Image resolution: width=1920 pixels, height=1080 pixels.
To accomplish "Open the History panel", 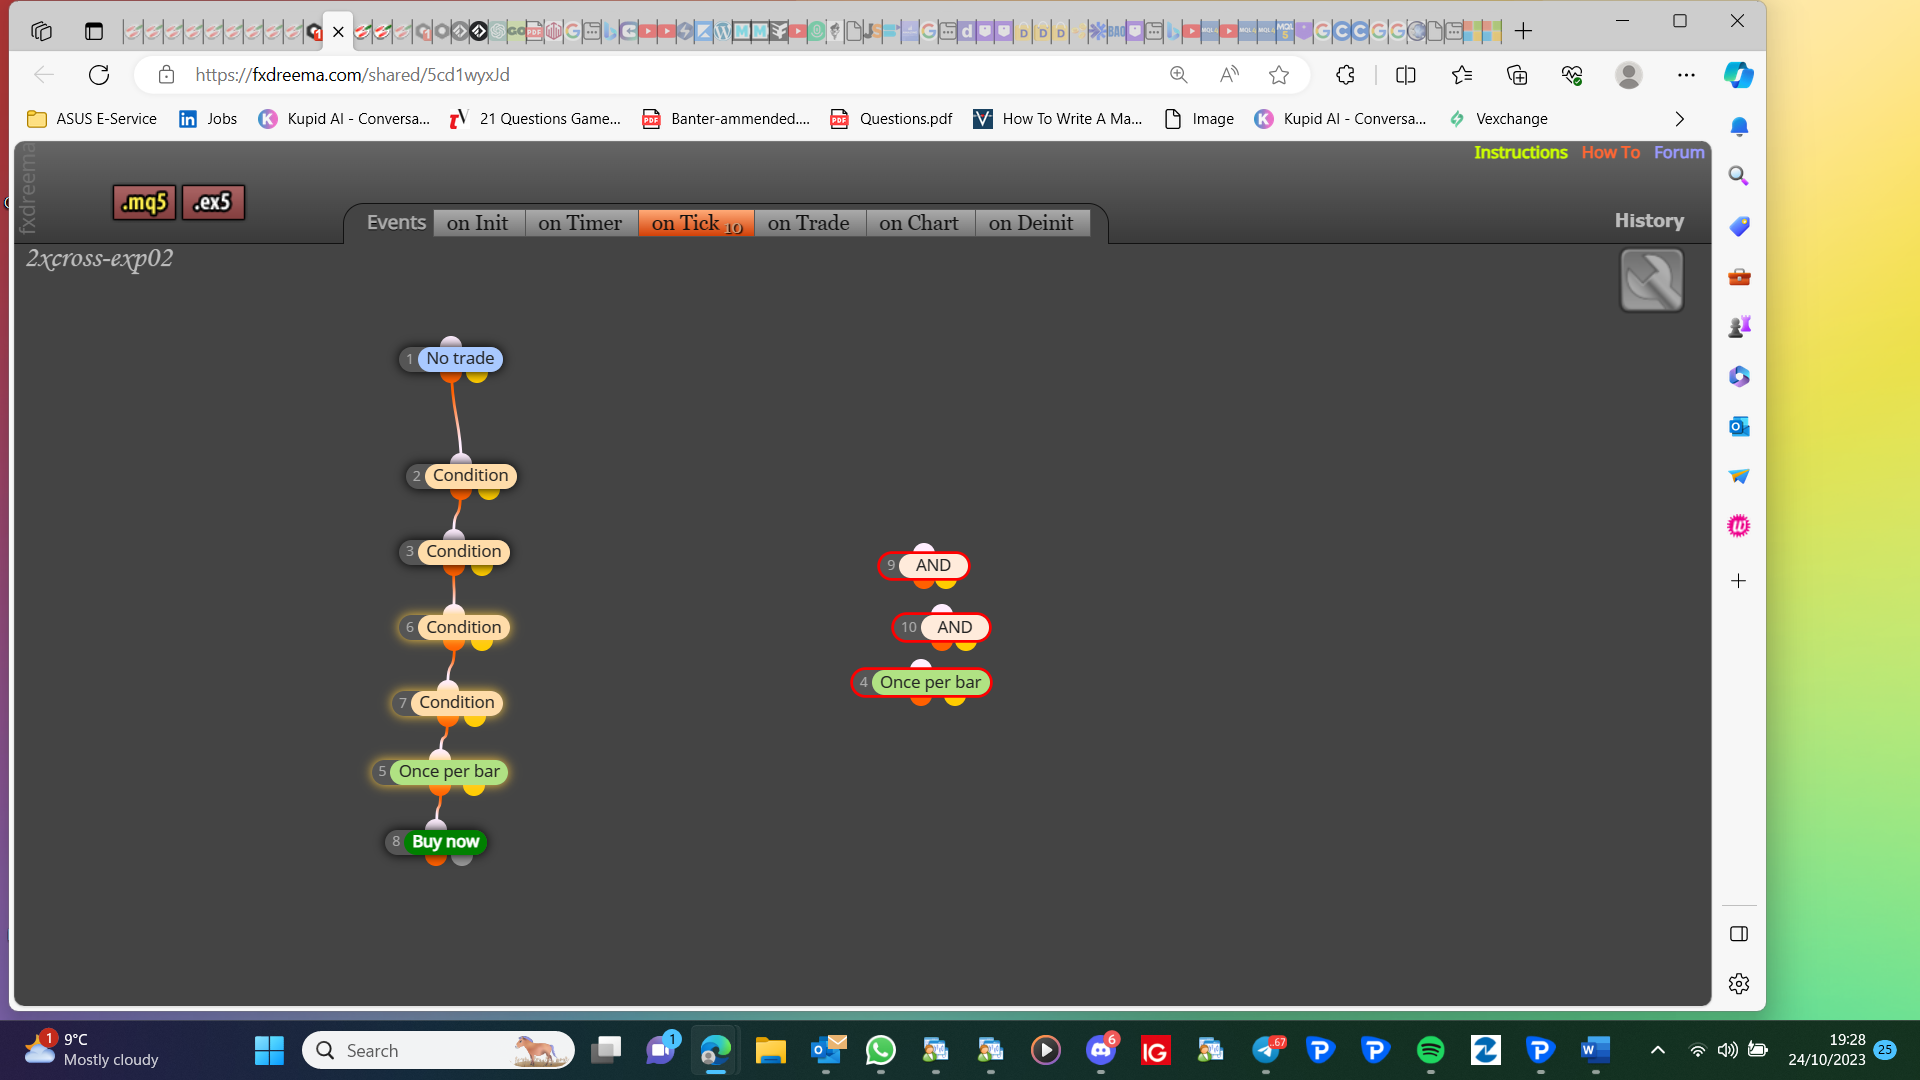I will 1649,221.
